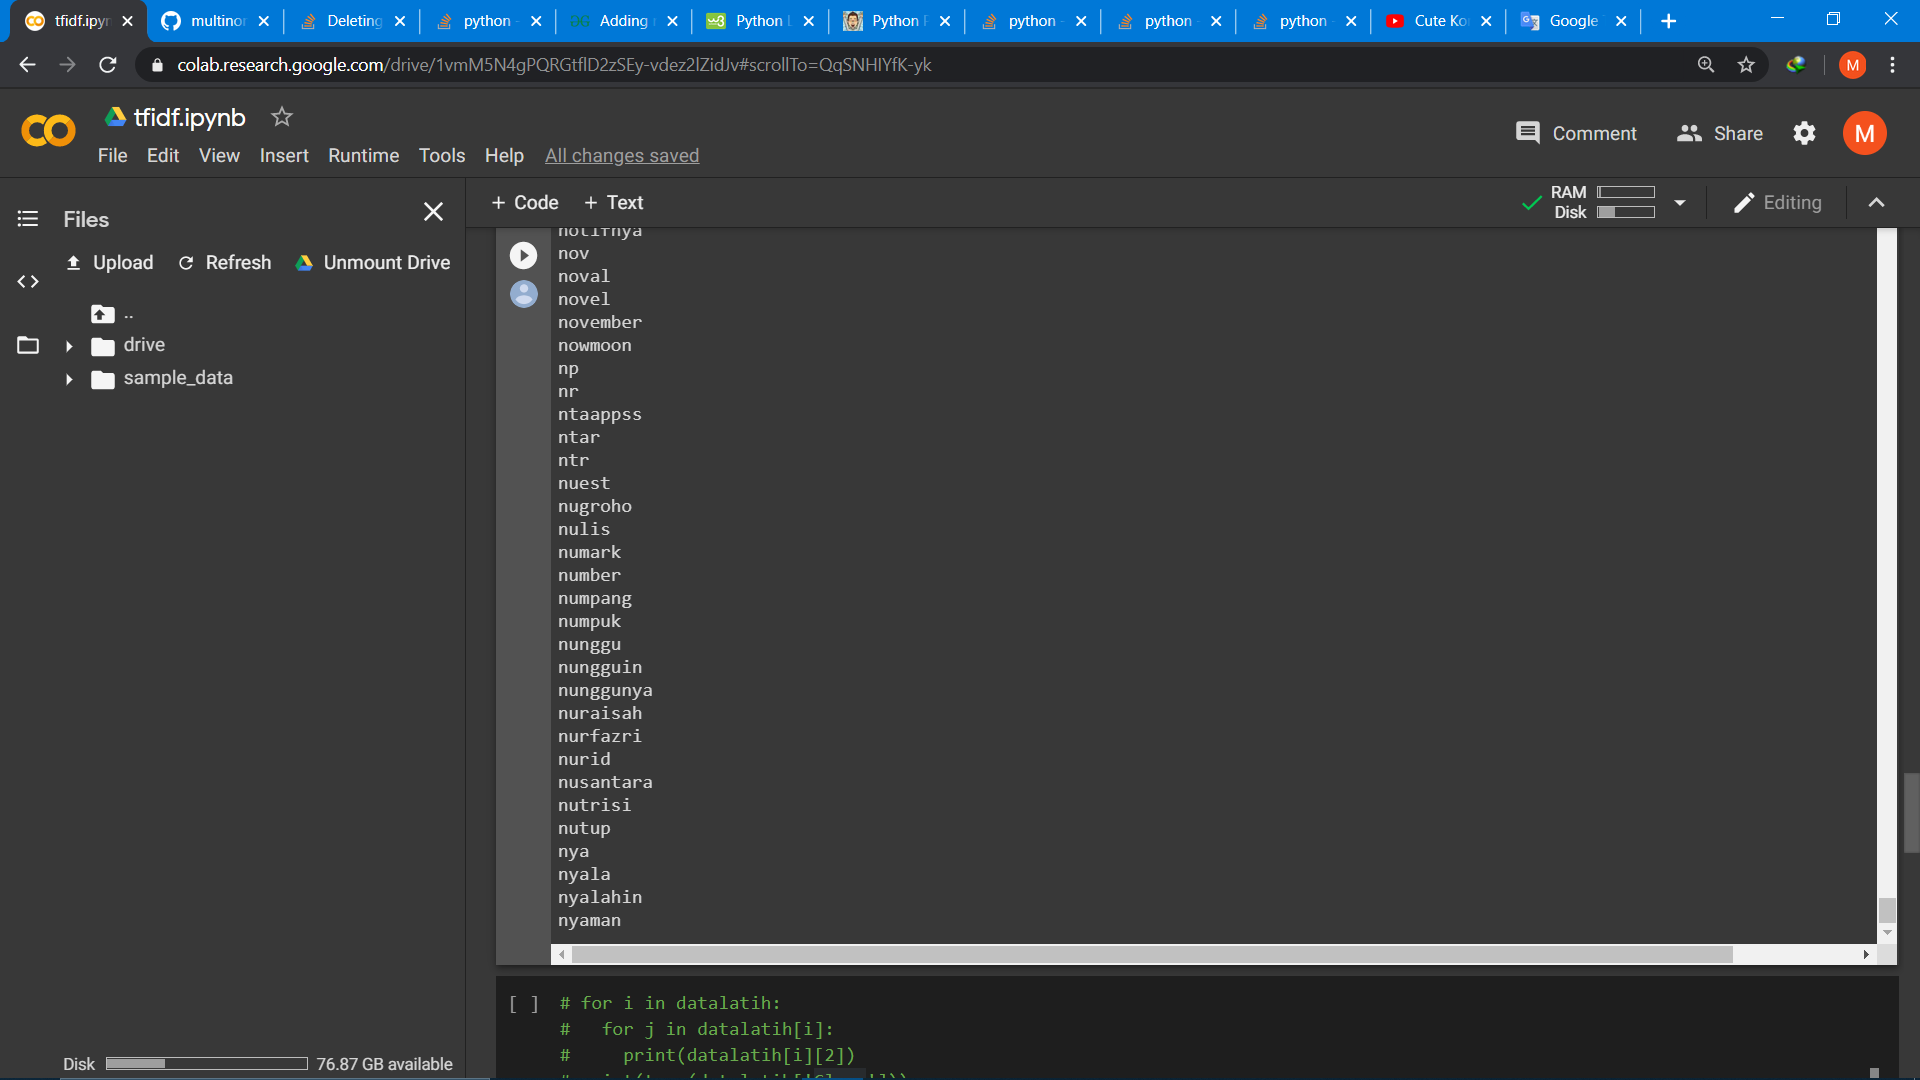This screenshot has height=1080, width=1920.
Task: Expand the sample_data folder
Action: click(x=68, y=378)
